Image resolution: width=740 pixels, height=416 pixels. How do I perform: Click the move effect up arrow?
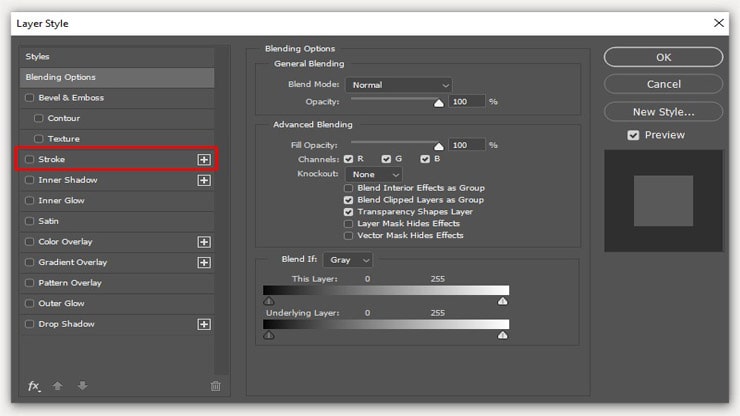coord(60,386)
